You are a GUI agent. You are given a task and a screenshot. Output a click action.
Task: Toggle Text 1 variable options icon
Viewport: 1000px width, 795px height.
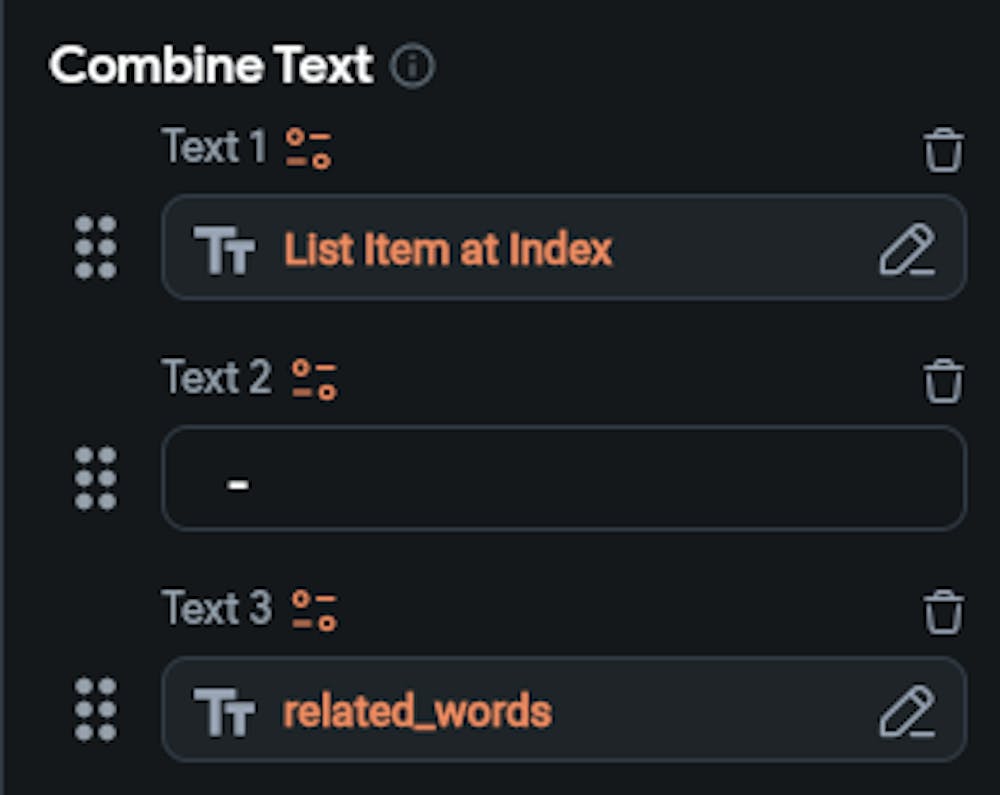tap(308, 148)
